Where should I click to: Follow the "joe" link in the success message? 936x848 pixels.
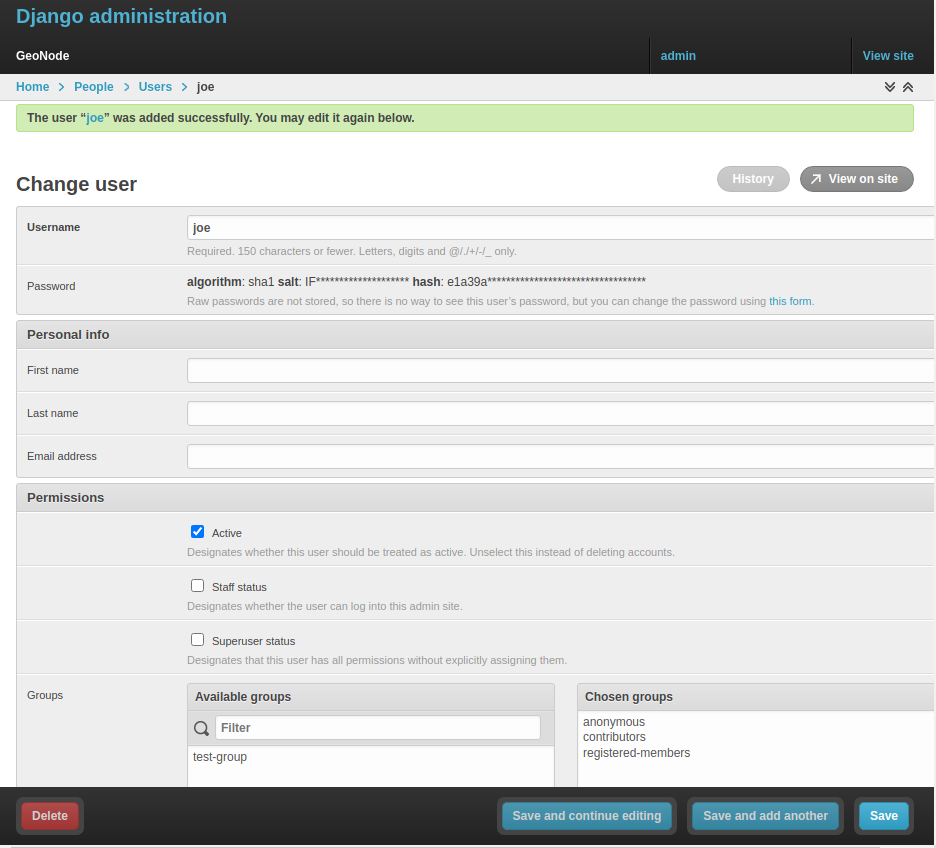pos(94,117)
